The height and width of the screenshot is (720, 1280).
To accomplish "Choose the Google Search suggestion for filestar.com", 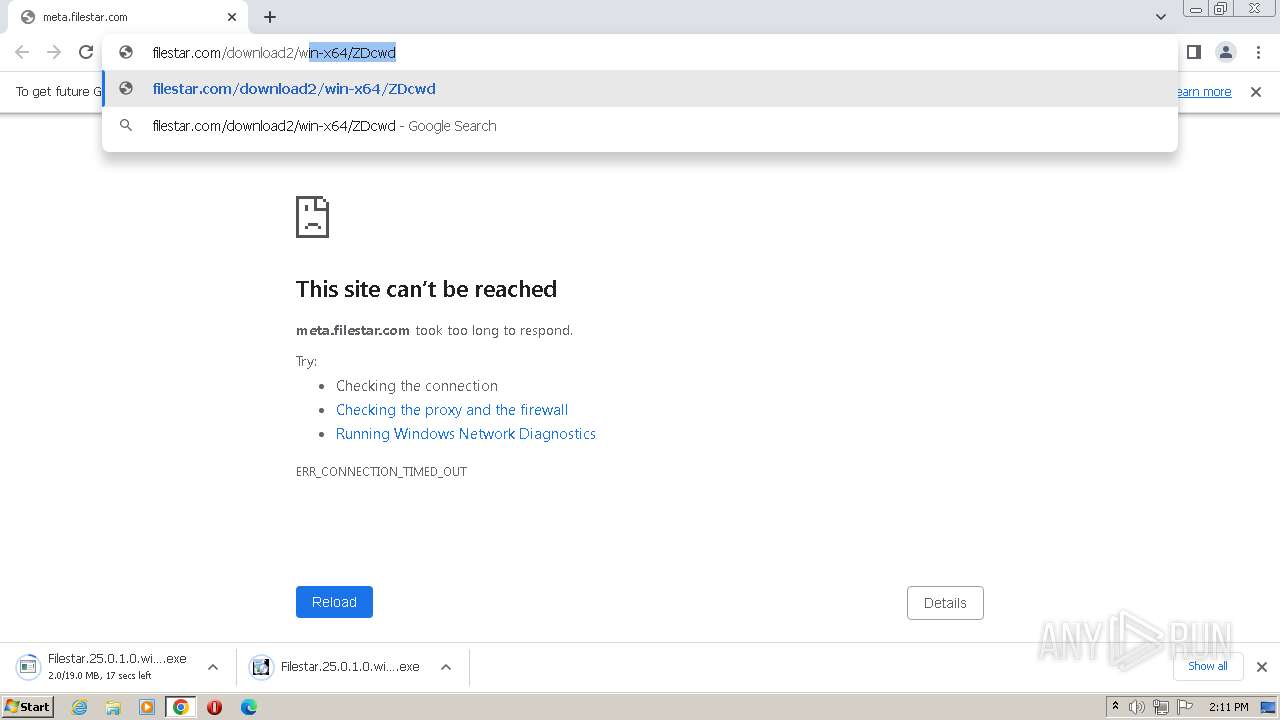I will [640, 126].
